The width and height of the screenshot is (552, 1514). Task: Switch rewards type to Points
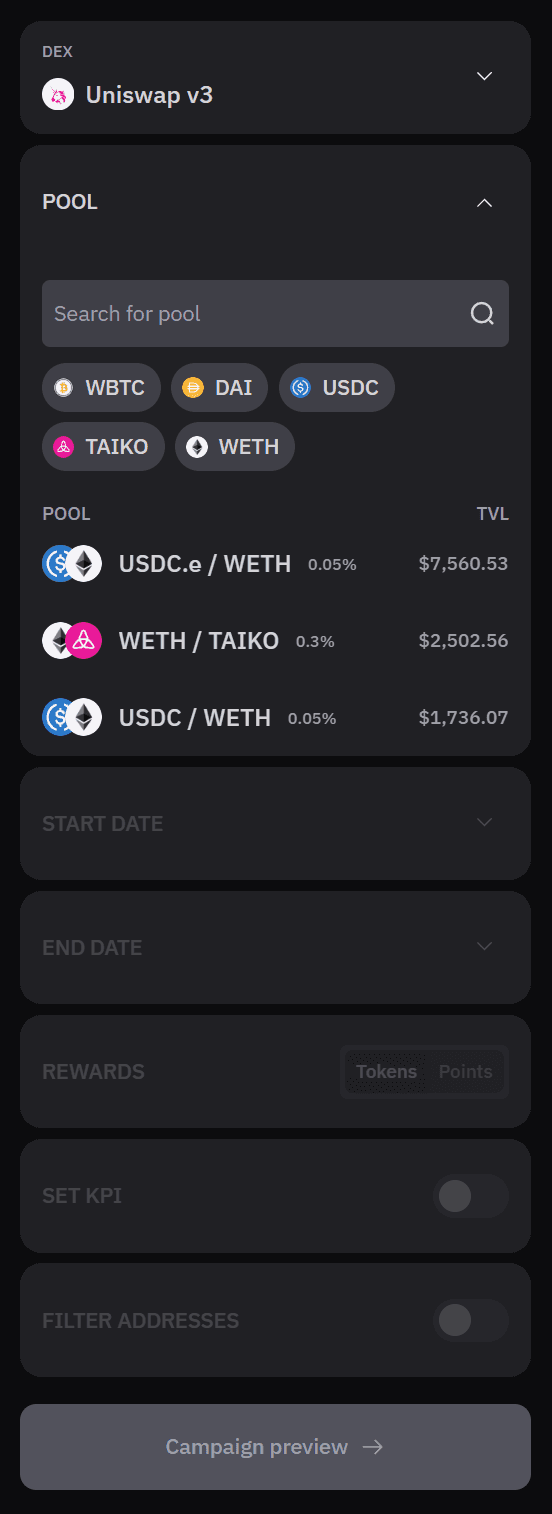tap(466, 1072)
